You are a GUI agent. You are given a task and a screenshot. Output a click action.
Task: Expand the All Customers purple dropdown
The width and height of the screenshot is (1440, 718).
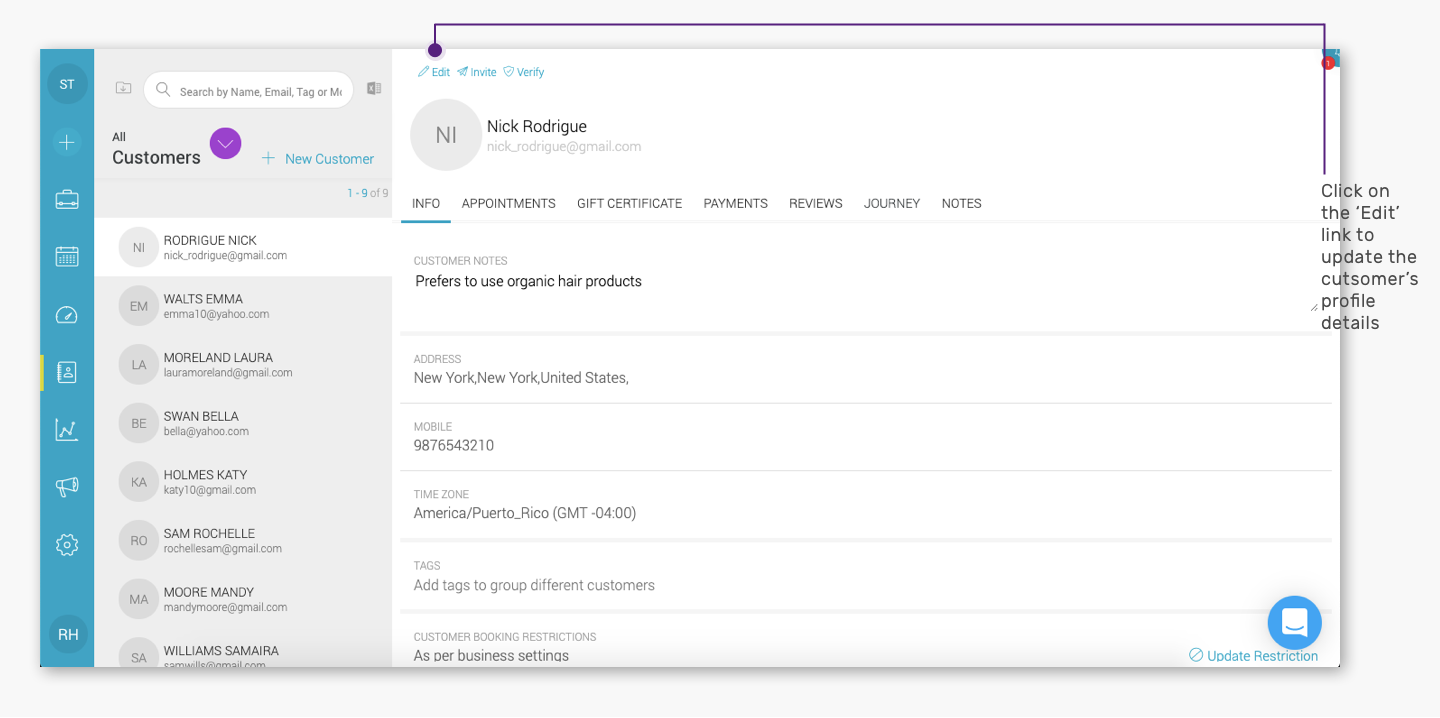(x=226, y=144)
